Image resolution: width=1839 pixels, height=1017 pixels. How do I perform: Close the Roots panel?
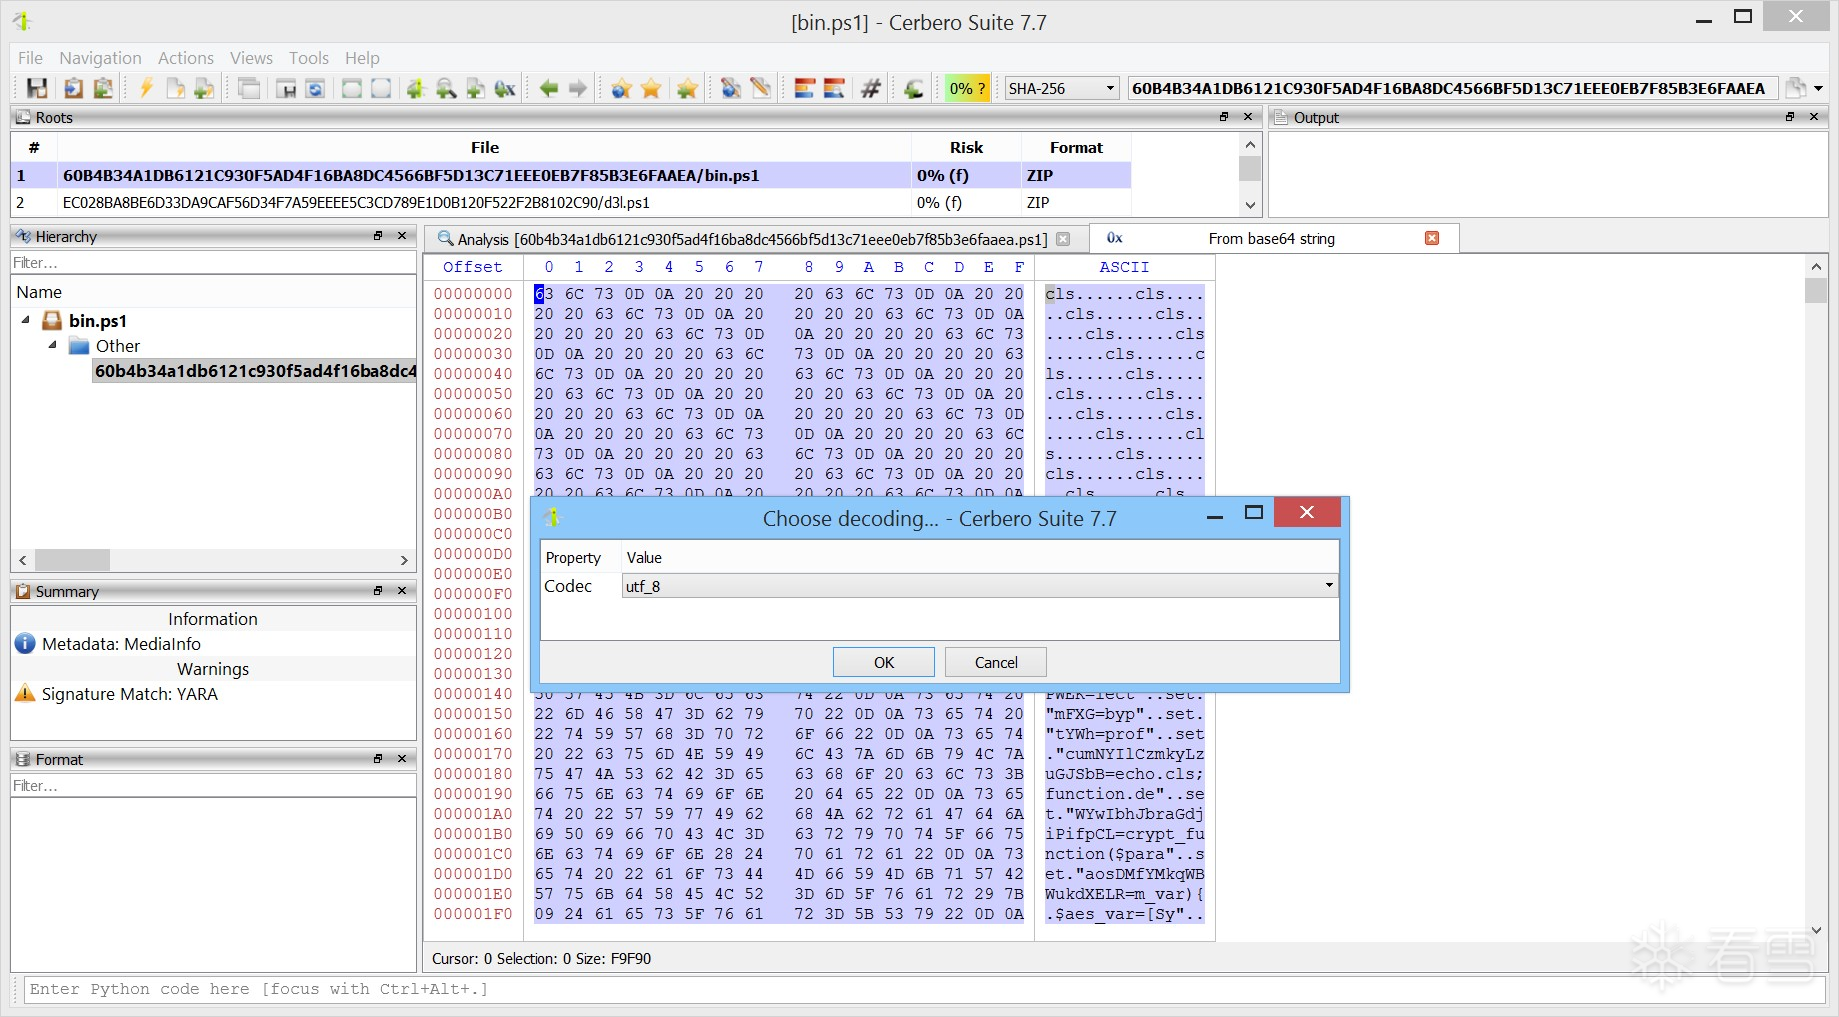[1248, 117]
